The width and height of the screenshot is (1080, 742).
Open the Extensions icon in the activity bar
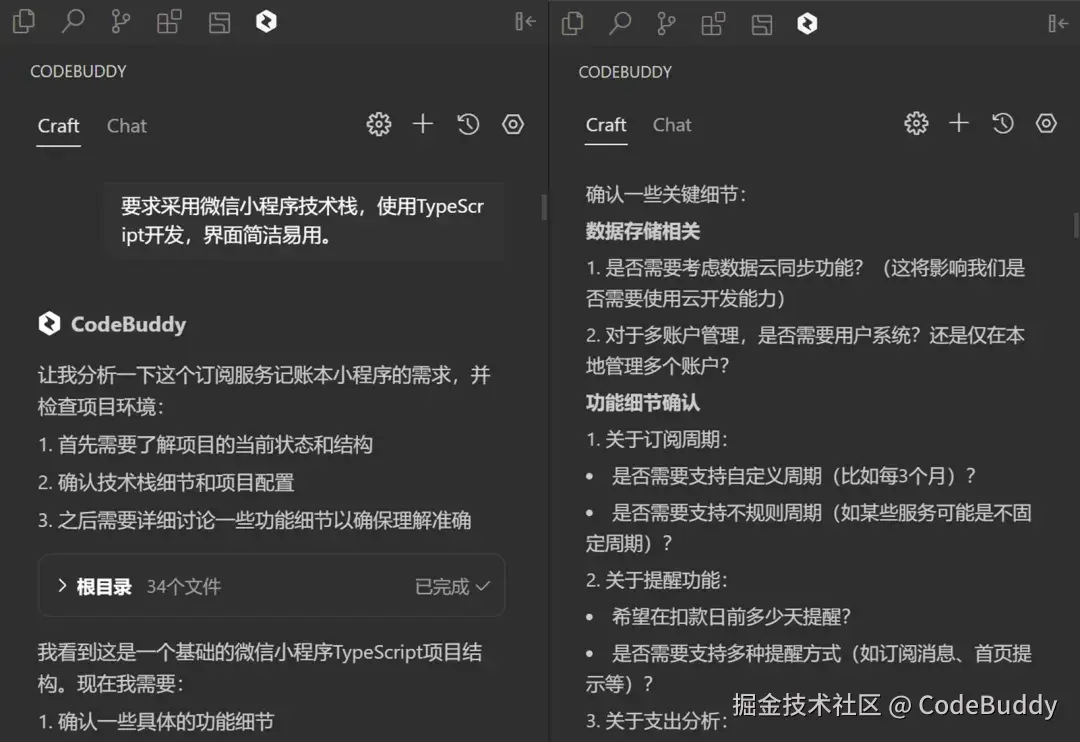click(x=168, y=21)
